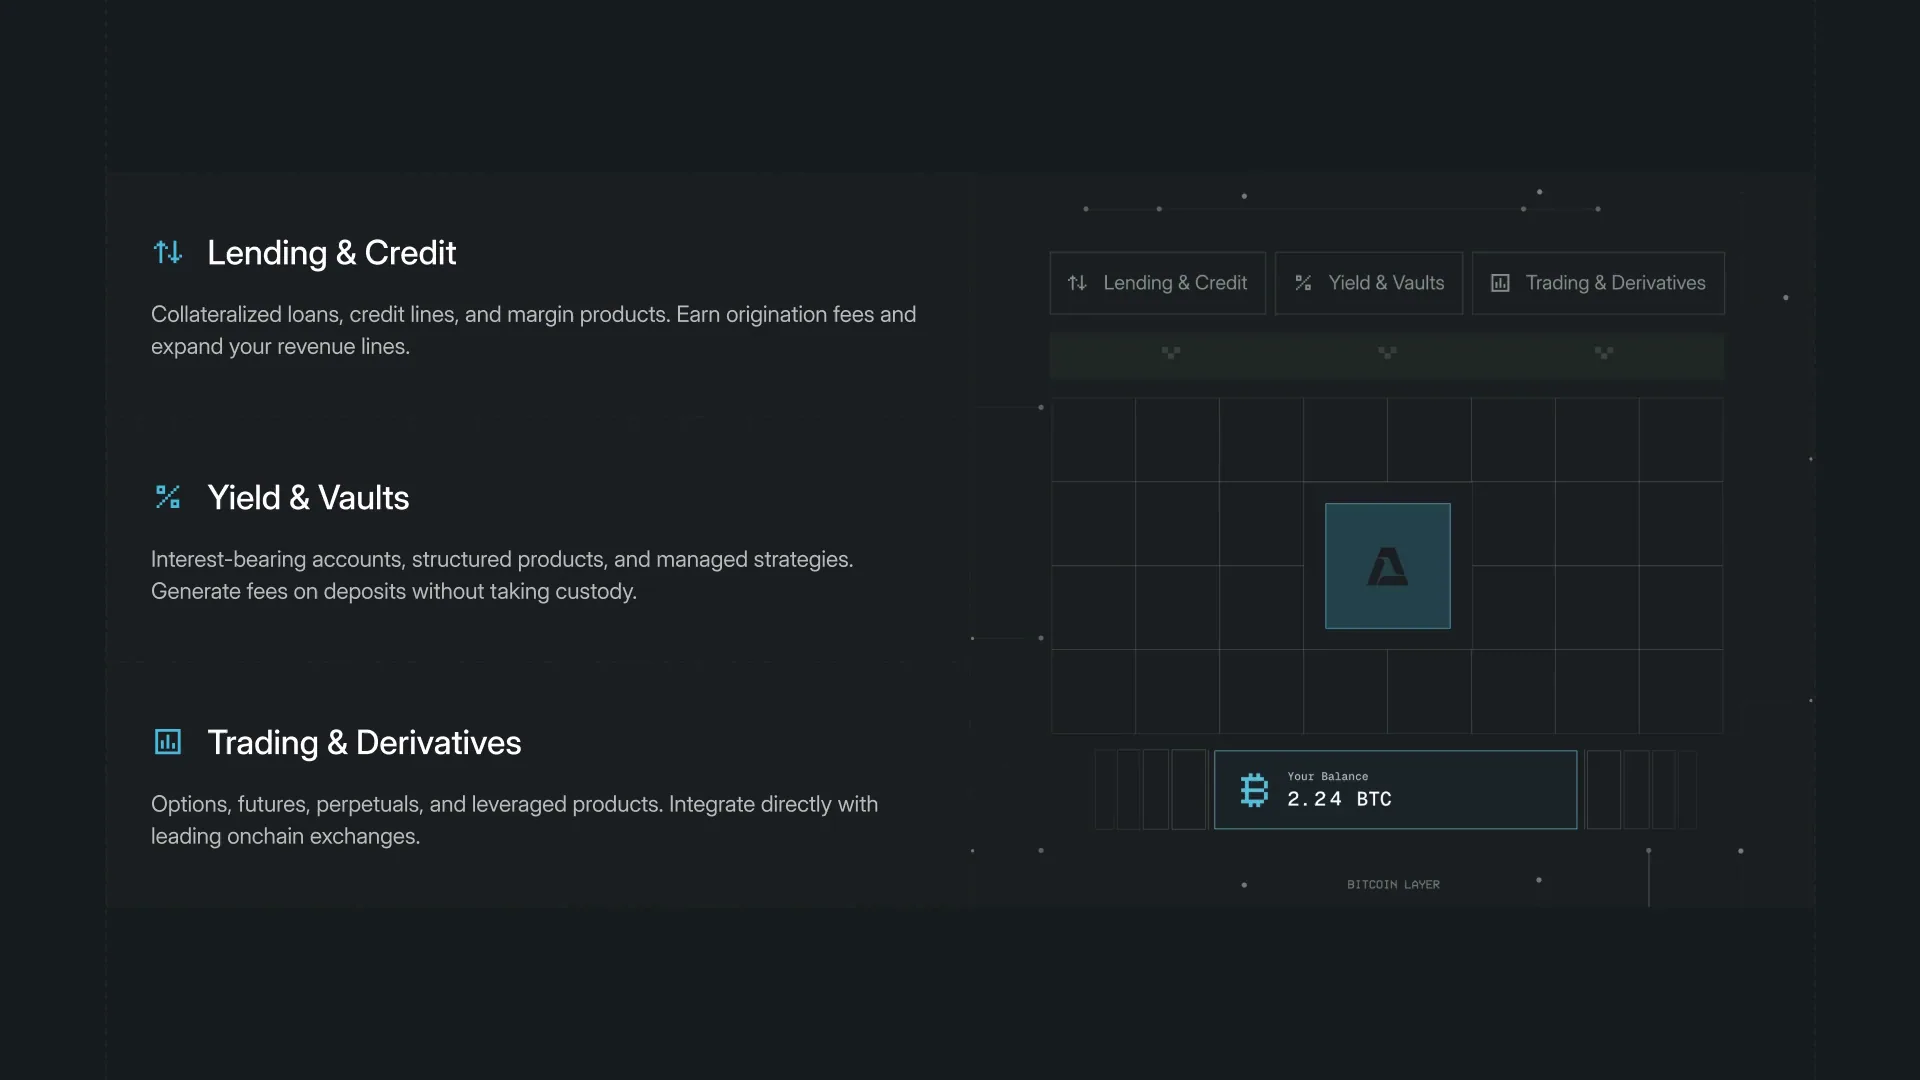Click the chart icon in the Trading & Derivatives tab
This screenshot has height=1080, width=1920.
point(1500,283)
